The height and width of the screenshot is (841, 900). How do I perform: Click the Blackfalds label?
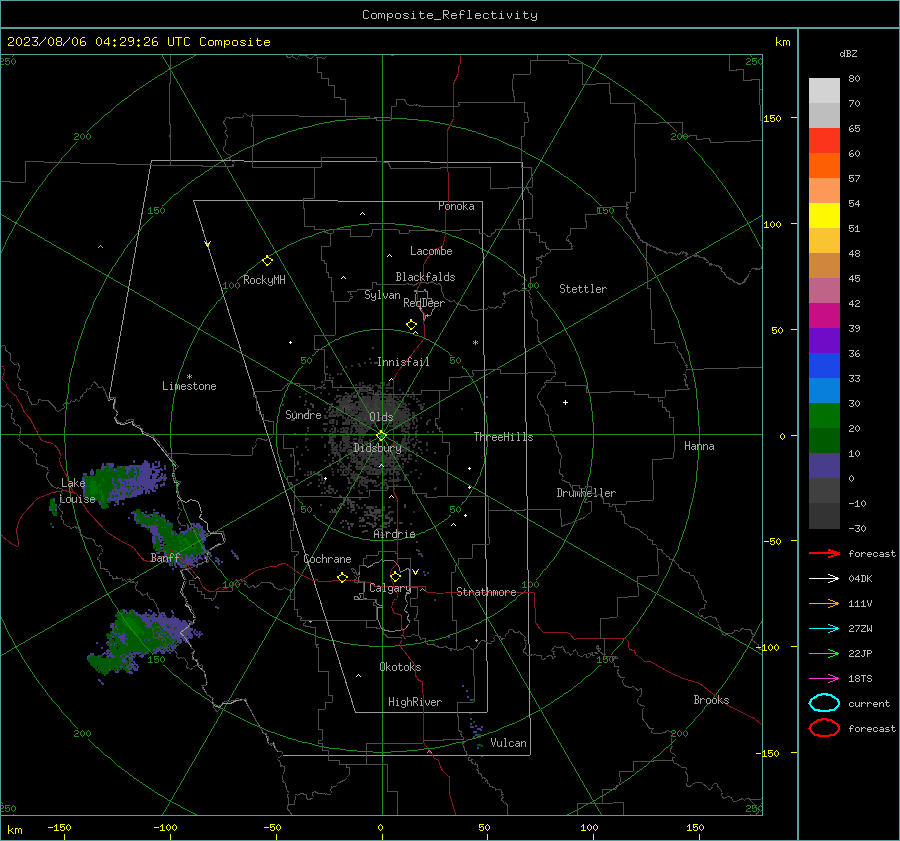[x=425, y=277]
